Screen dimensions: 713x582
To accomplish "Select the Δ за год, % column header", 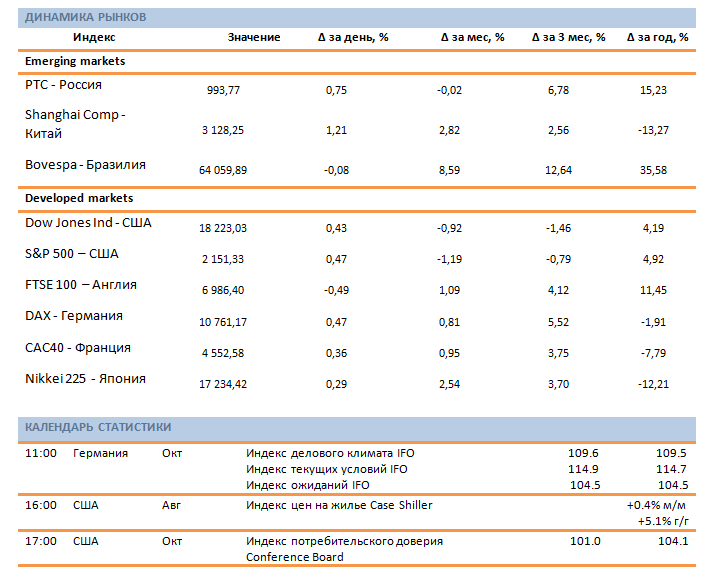I will point(657,38).
